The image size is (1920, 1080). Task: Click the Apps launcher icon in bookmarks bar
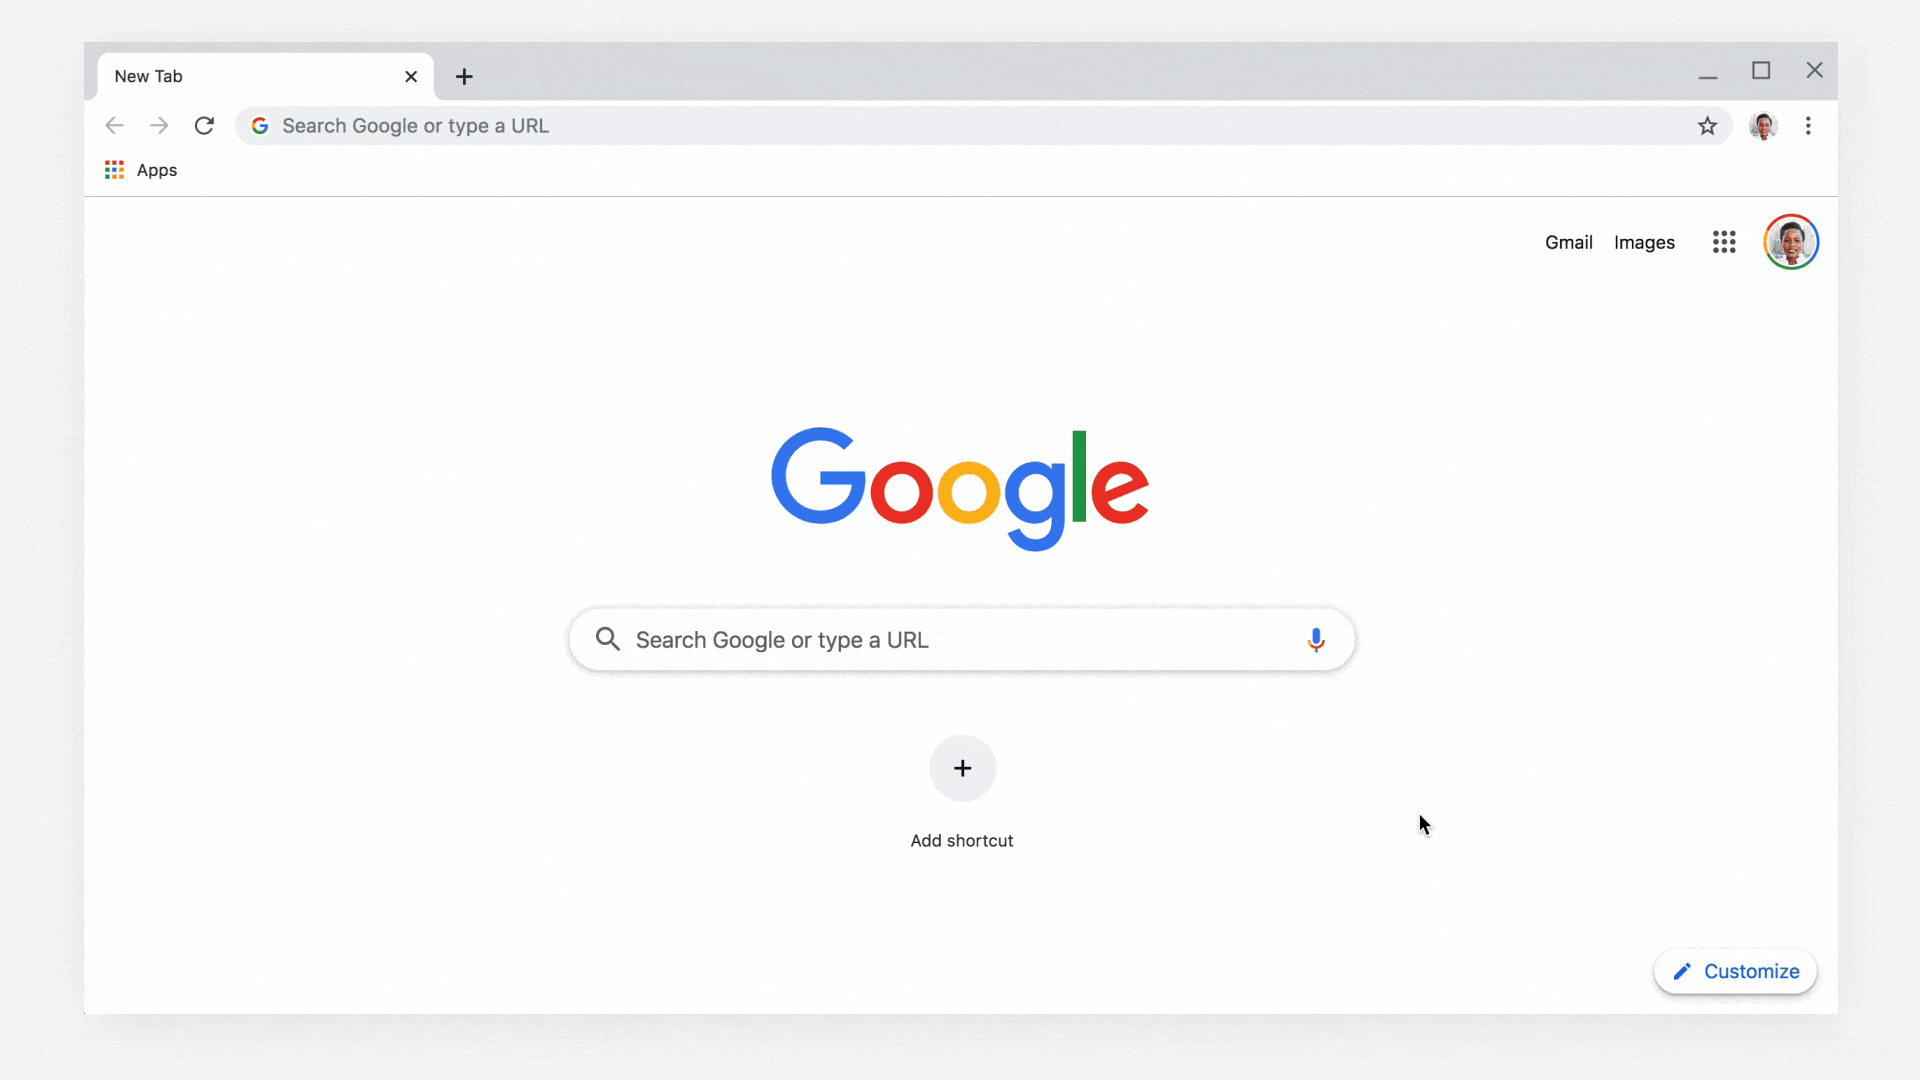(113, 169)
